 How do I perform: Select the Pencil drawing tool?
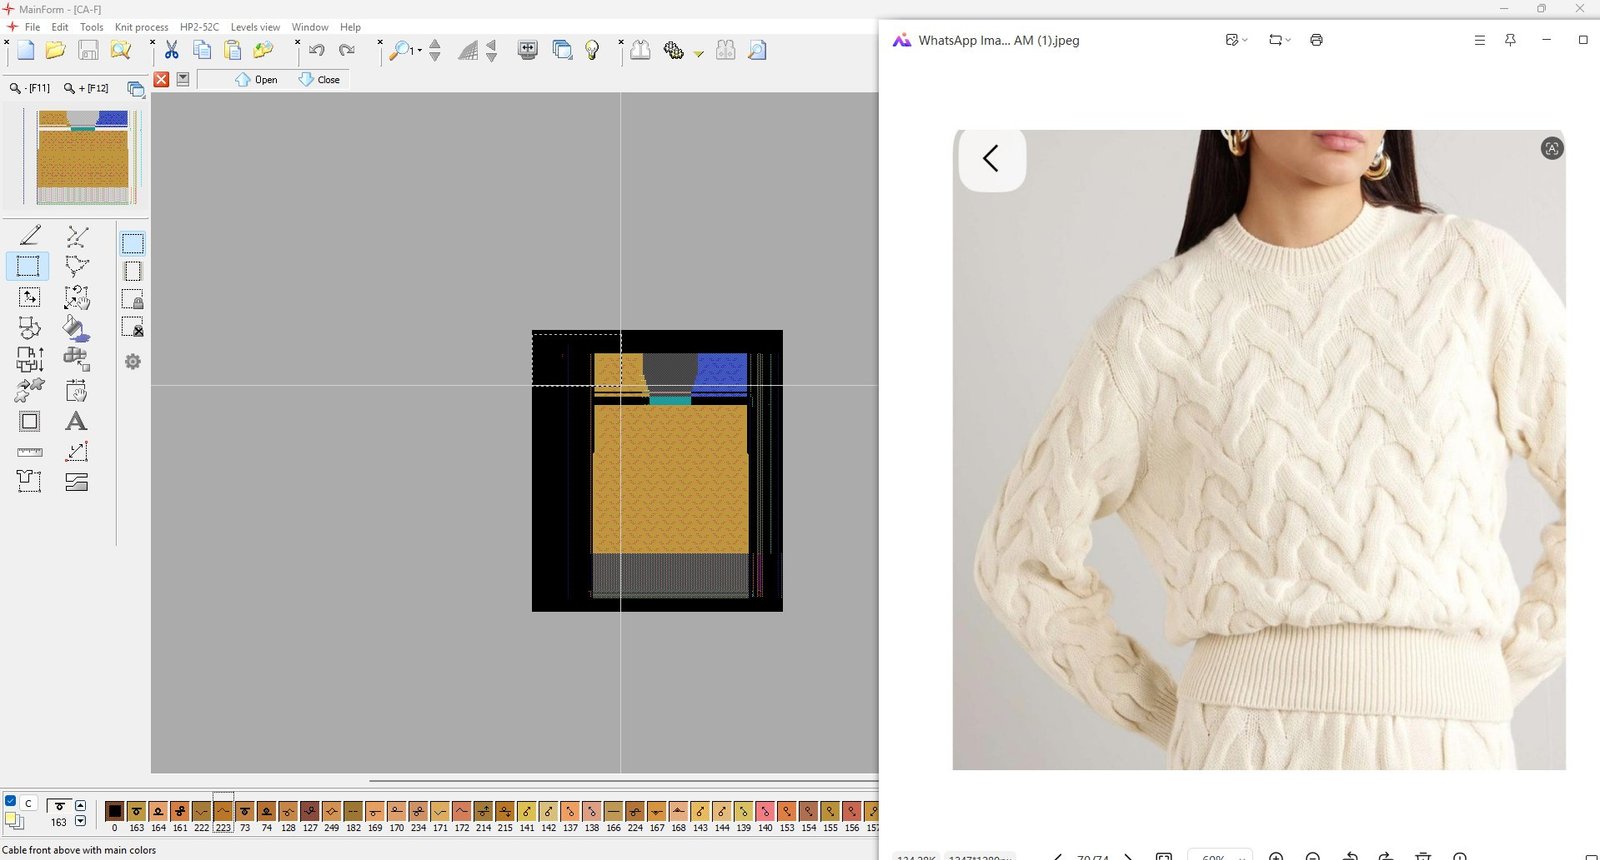coord(30,235)
